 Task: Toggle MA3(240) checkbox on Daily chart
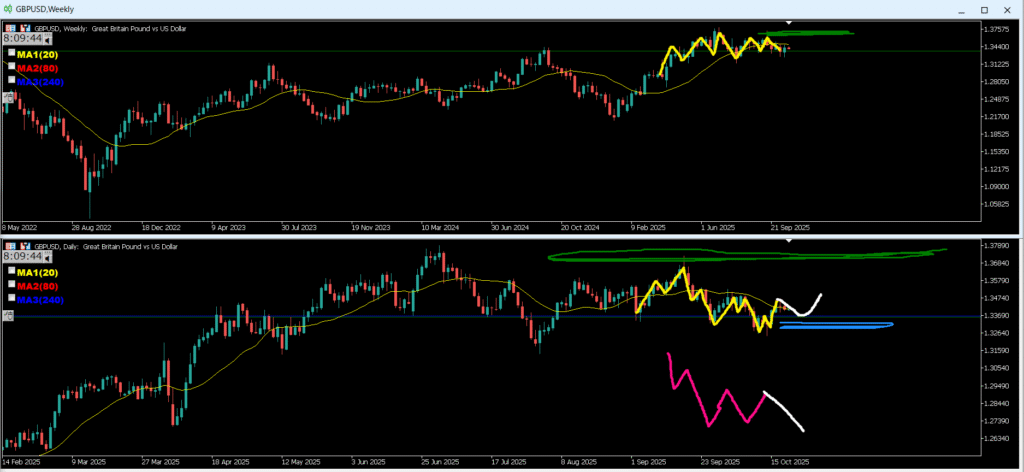pos(12,298)
